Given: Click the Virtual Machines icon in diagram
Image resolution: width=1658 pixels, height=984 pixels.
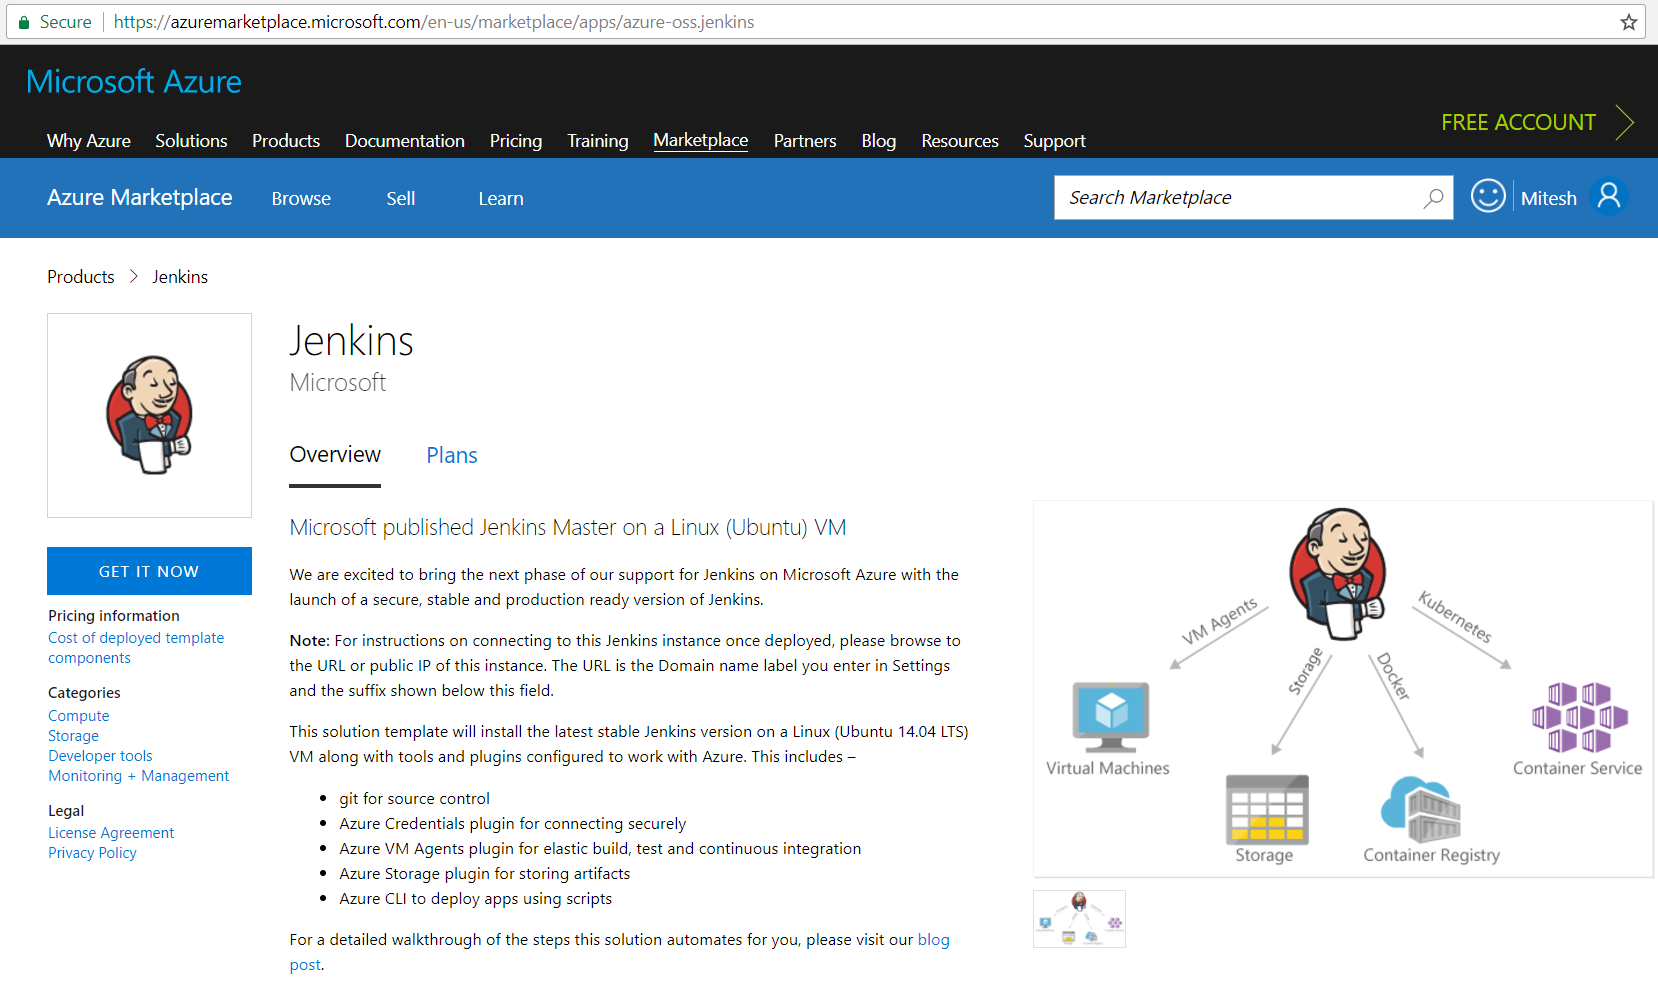Looking at the screenshot, I should 1110,717.
